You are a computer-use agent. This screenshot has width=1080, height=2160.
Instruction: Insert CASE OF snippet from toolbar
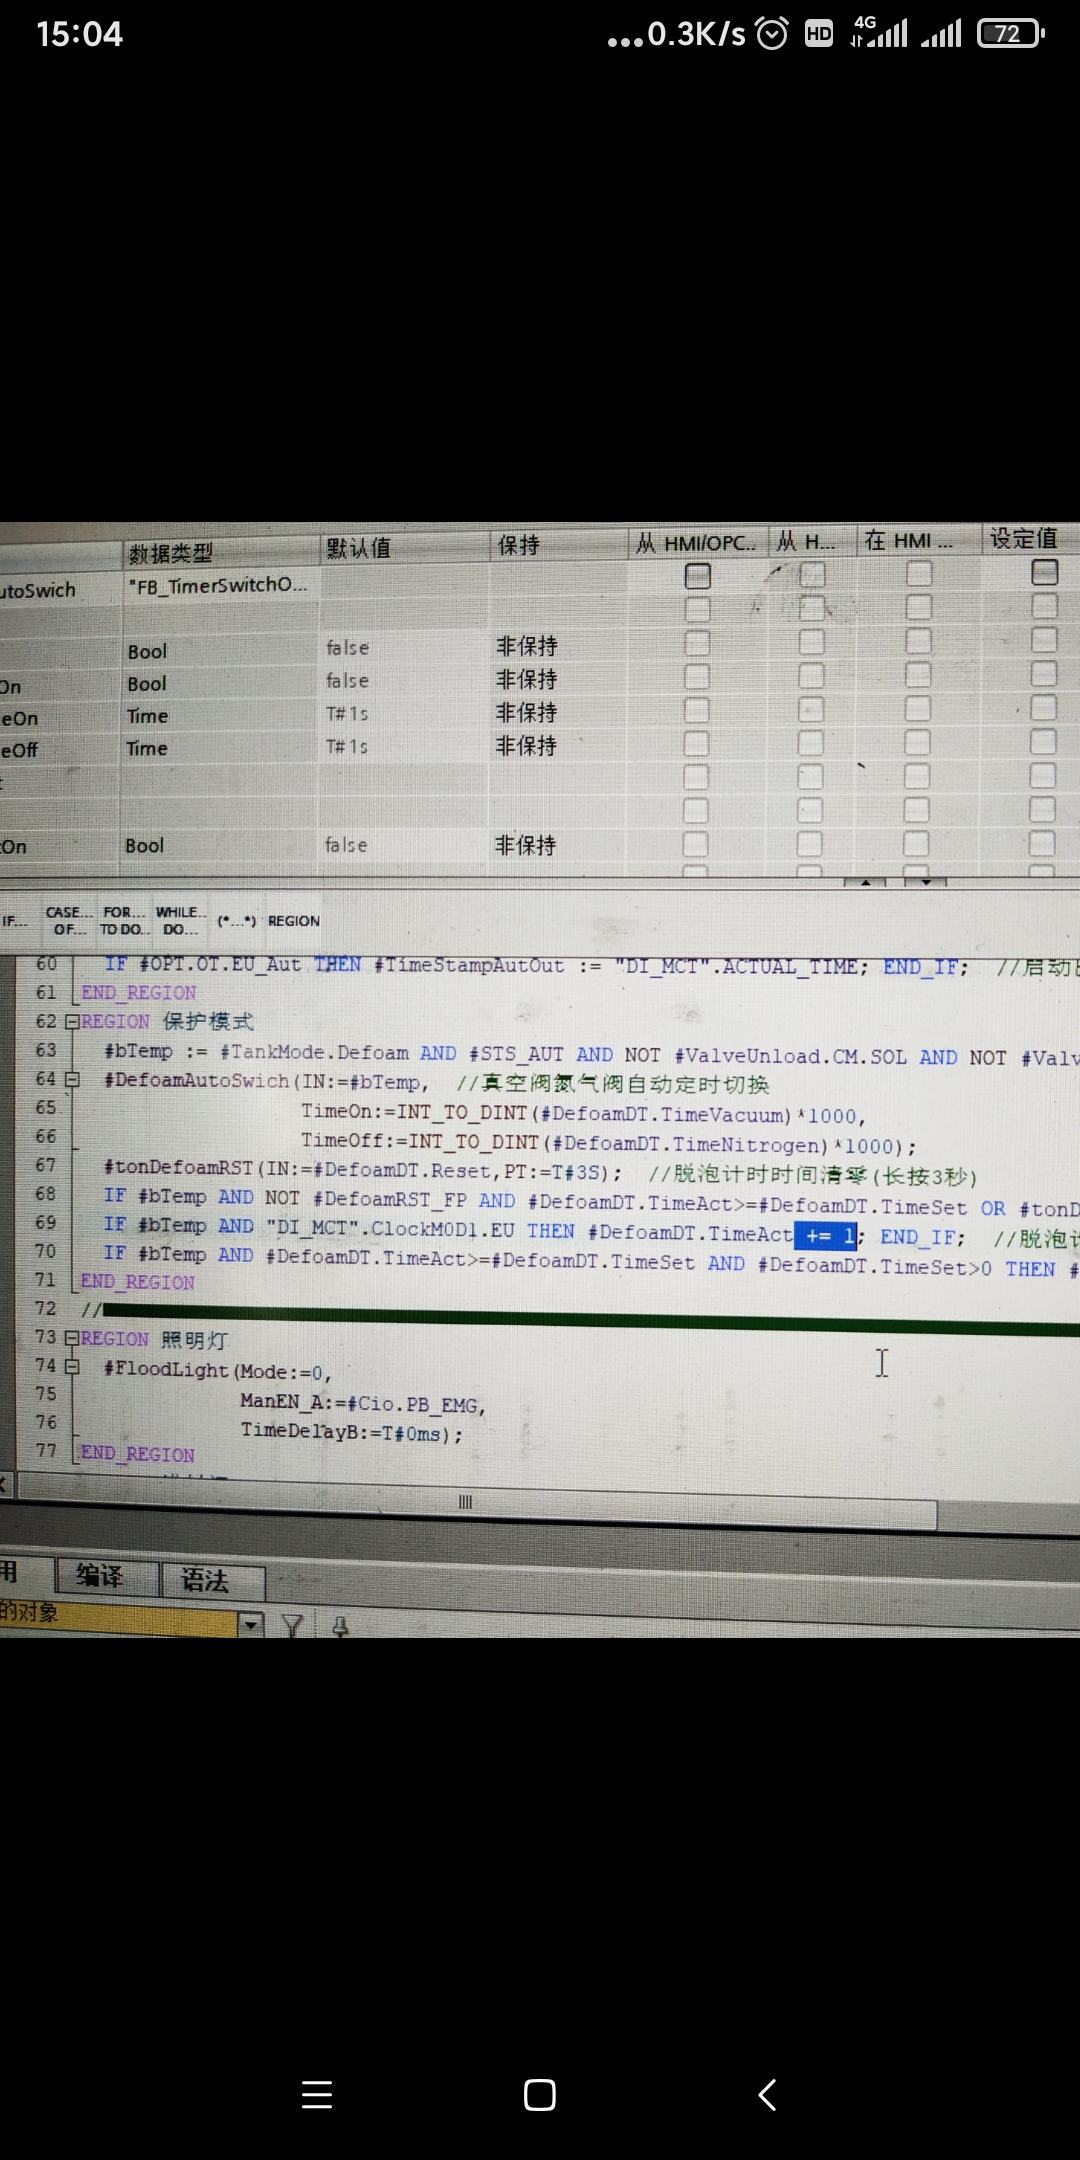click(x=68, y=921)
